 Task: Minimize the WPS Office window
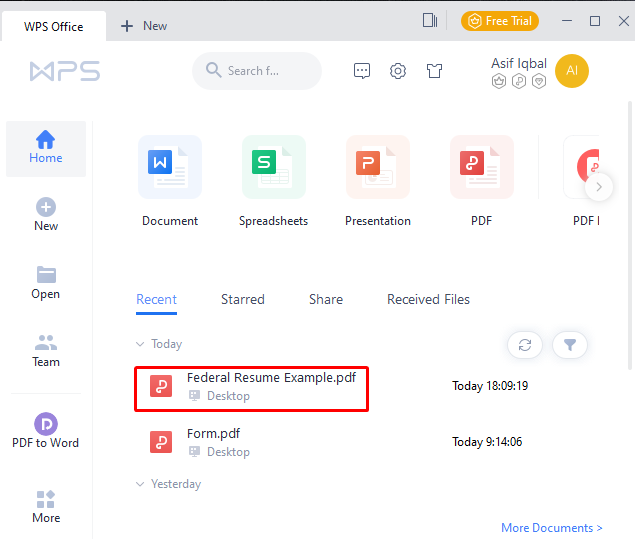point(567,21)
